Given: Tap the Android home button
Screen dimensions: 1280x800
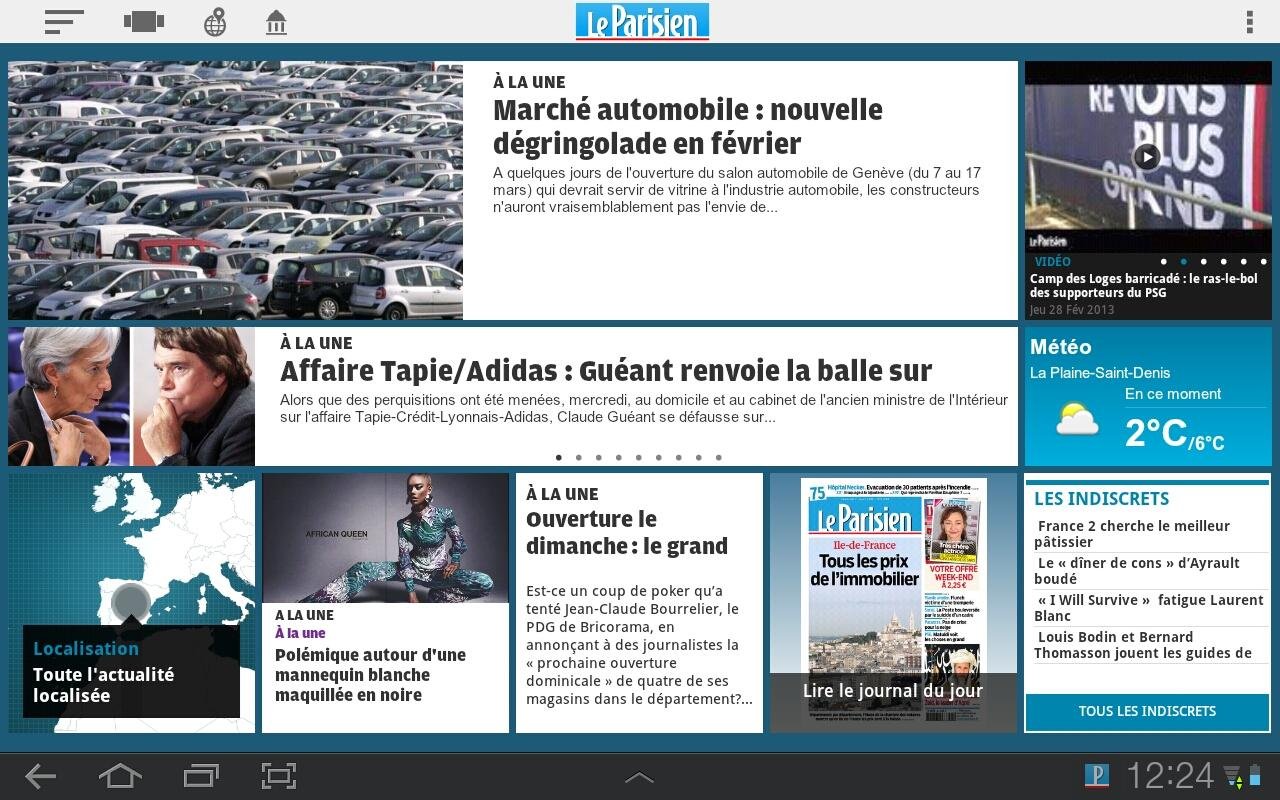Looking at the screenshot, I should pyautogui.click(x=120, y=776).
